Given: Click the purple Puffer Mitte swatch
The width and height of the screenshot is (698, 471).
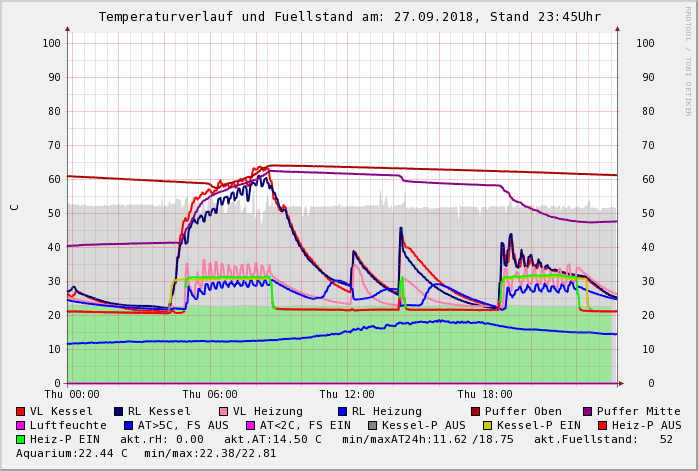Looking at the screenshot, I should coord(588,411).
